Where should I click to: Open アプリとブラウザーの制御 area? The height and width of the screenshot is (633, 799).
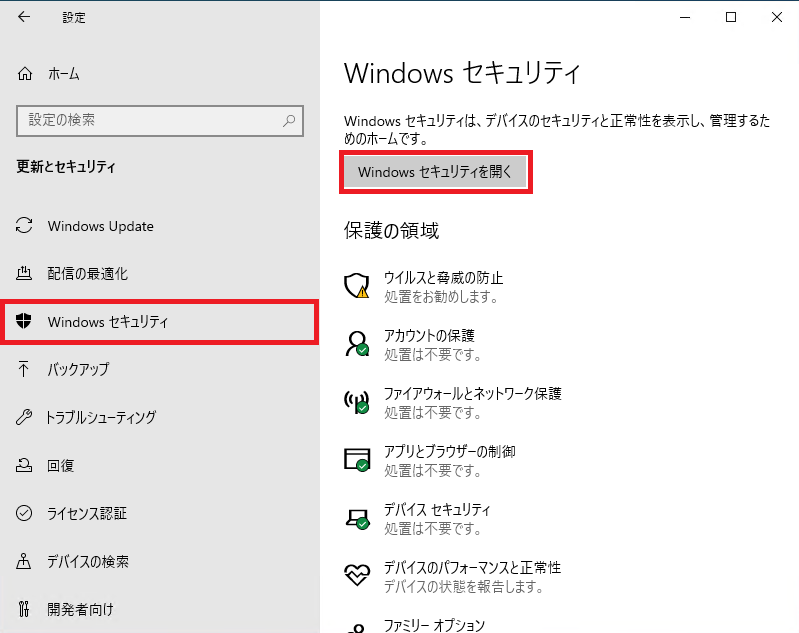click(449, 452)
